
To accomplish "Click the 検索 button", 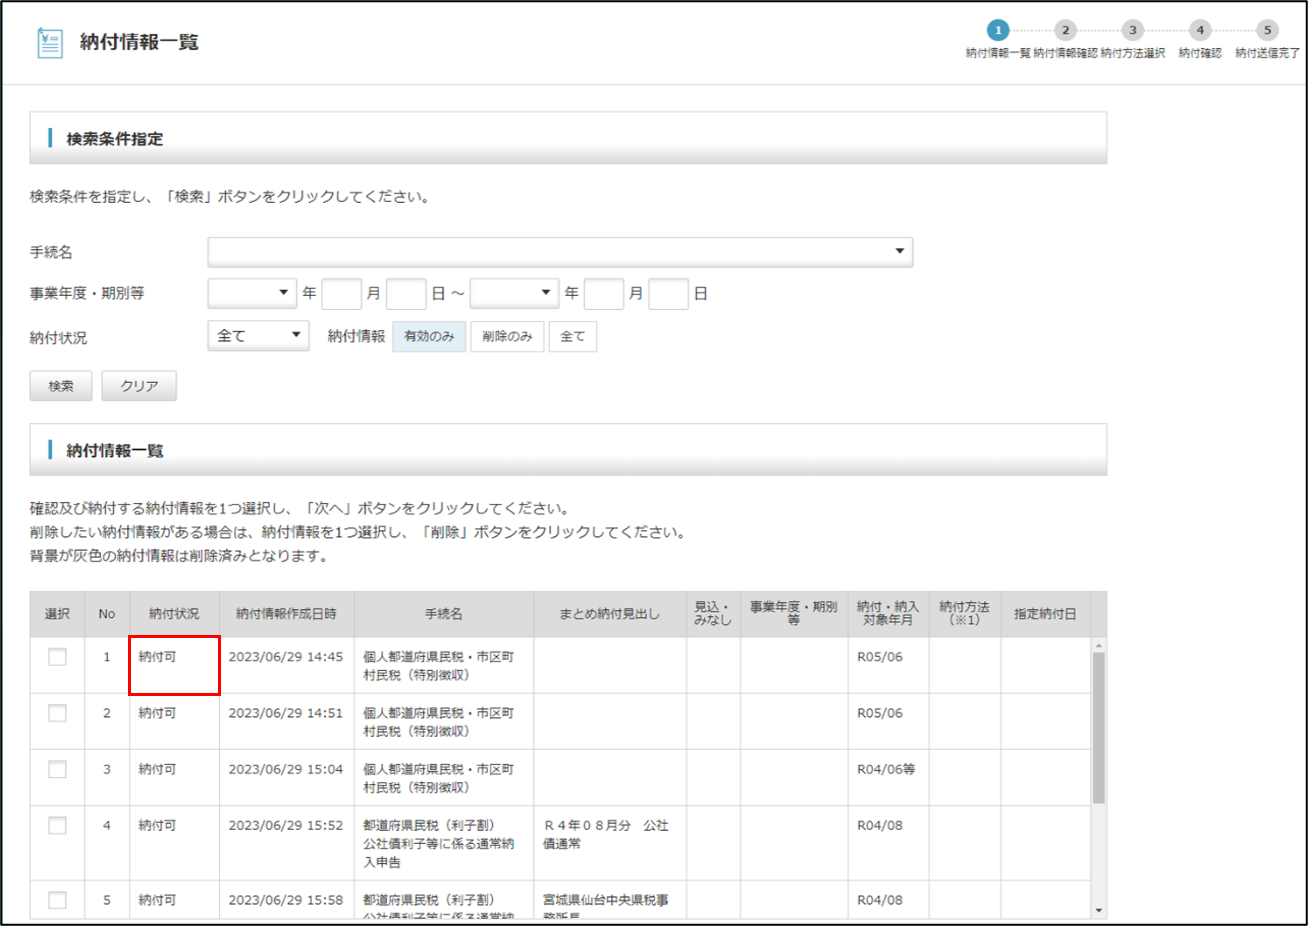I will click(61, 386).
